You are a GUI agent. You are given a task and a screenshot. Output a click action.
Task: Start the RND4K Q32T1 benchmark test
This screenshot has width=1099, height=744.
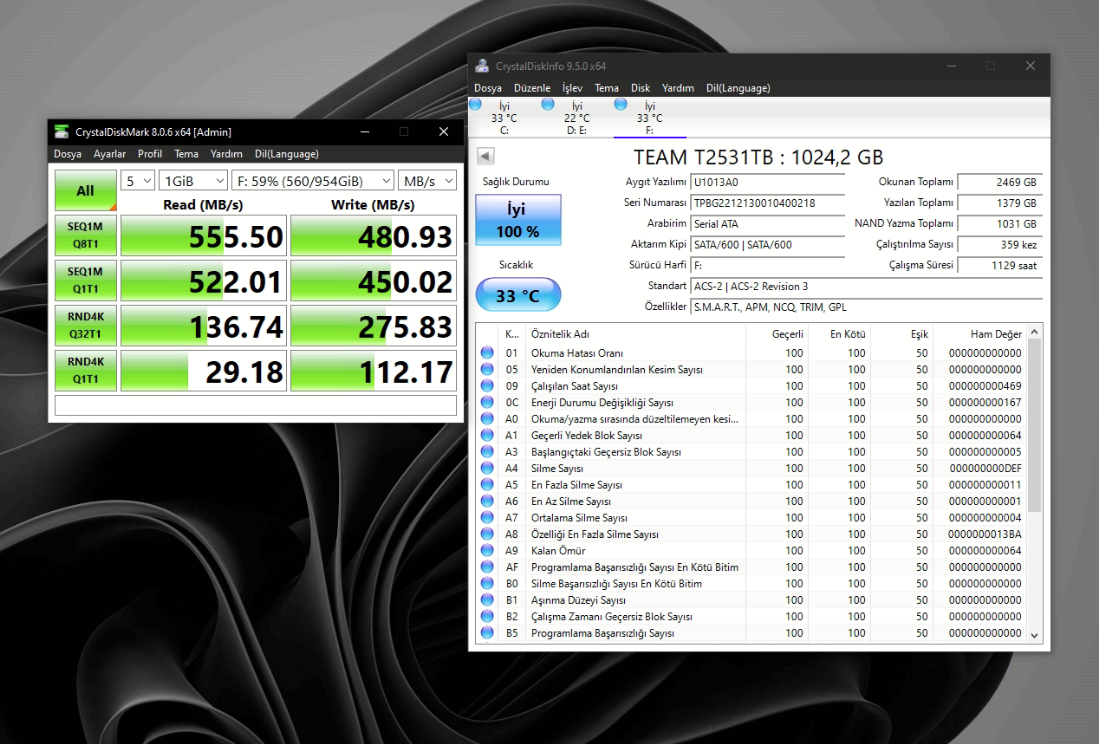tap(85, 325)
